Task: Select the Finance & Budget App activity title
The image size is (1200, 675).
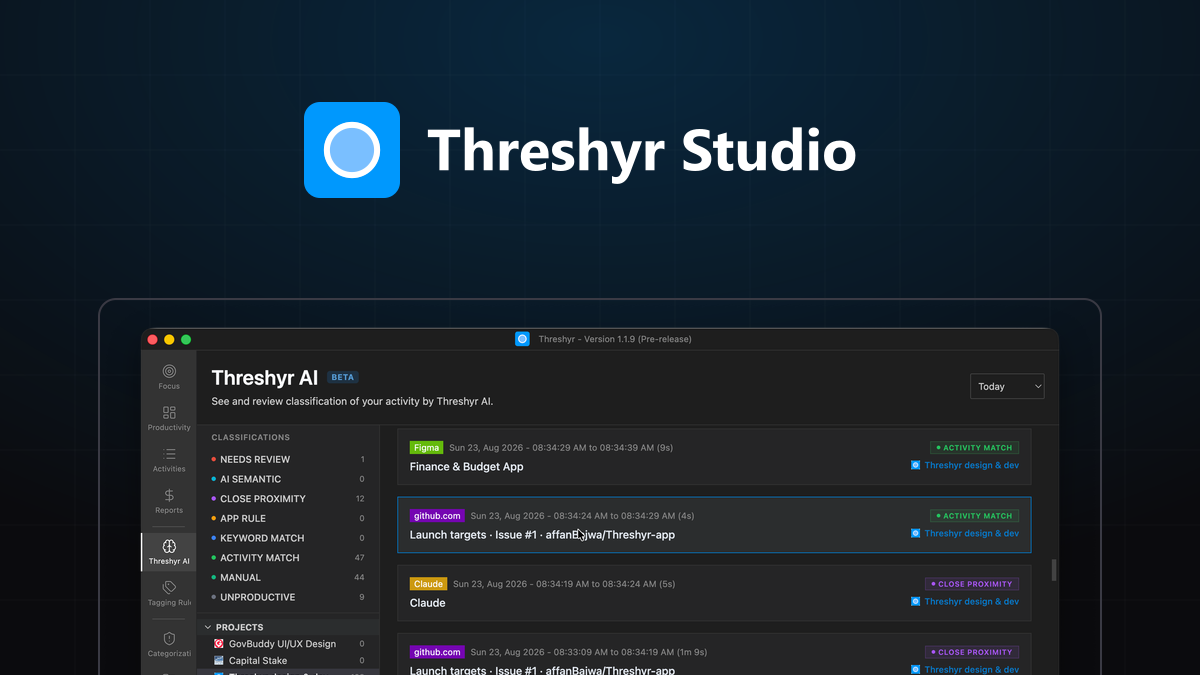Action: [x=466, y=467]
